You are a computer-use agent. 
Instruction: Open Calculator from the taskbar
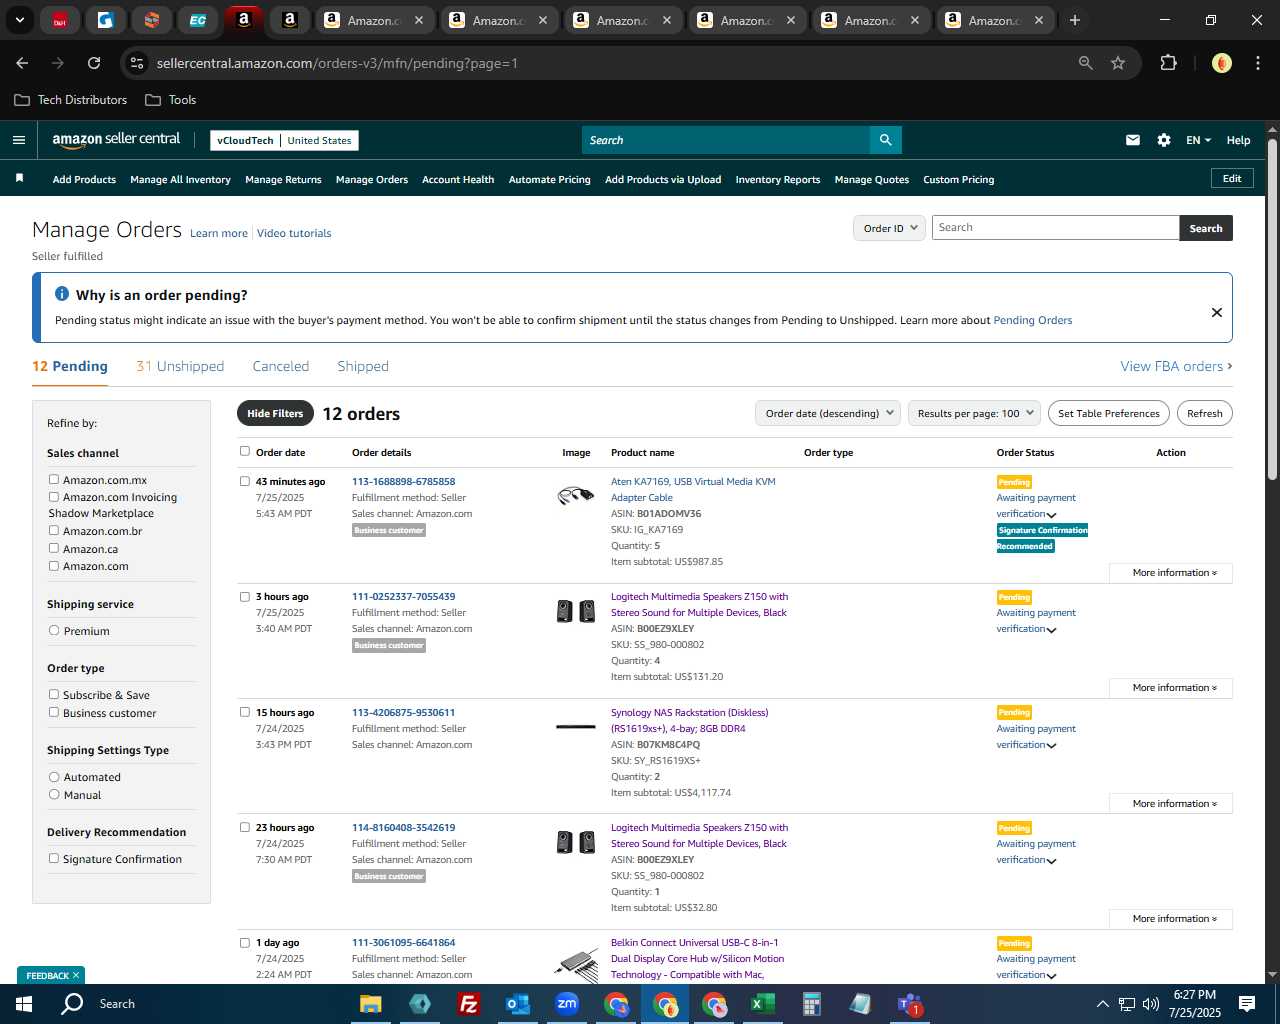(811, 1004)
